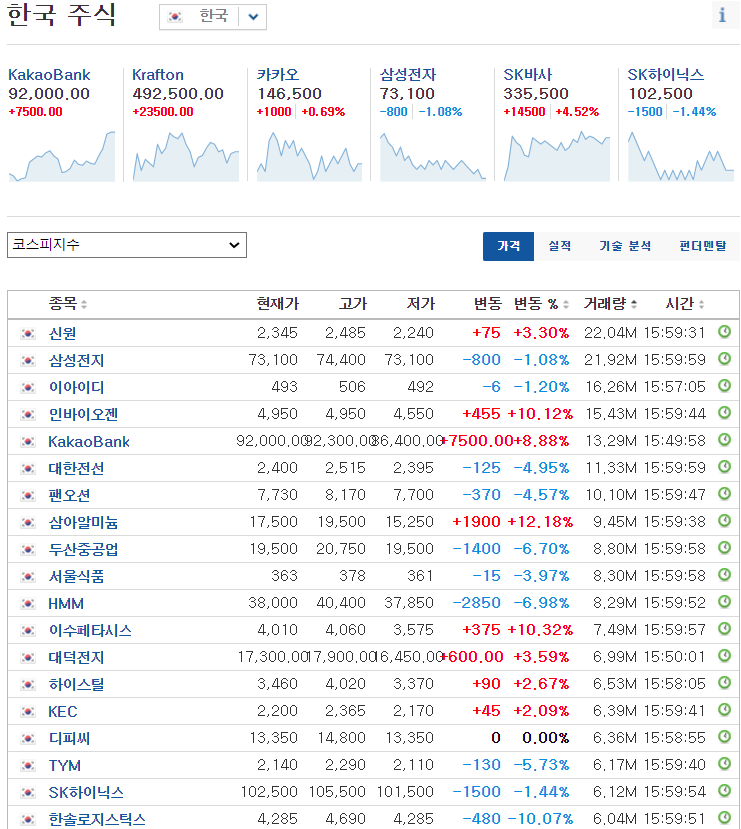Click the clock icon in 디피씨 row
The height and width of the screenshot is (829, 741).
click(724, 736)
